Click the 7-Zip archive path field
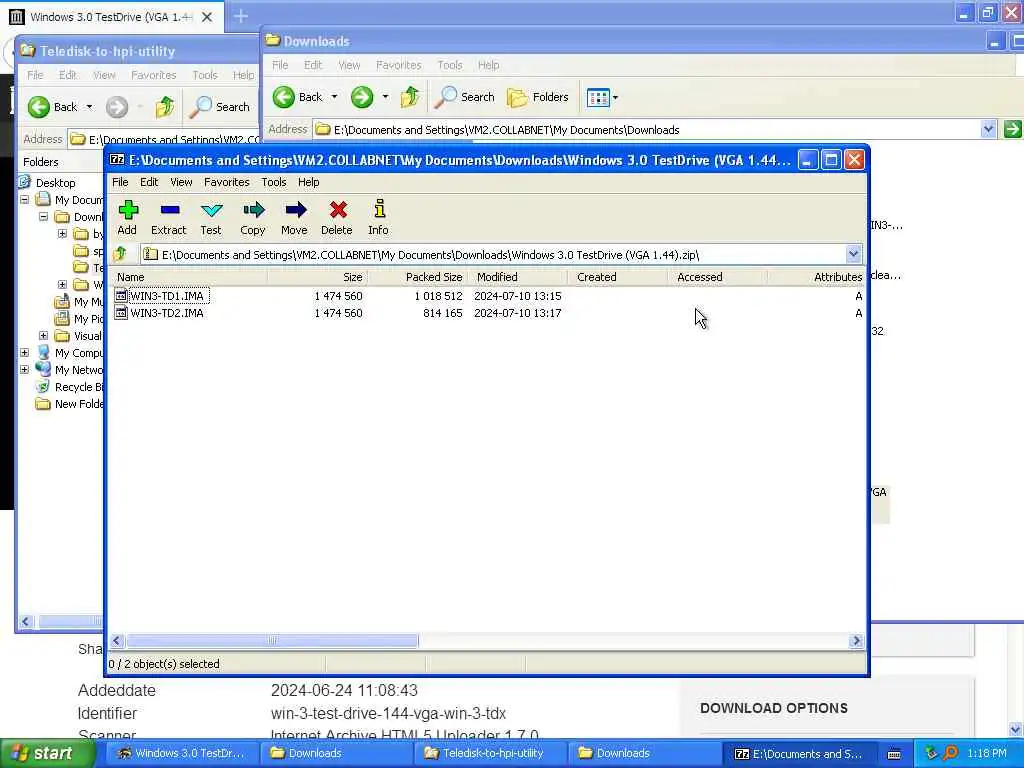 click(x=494, y=255)
